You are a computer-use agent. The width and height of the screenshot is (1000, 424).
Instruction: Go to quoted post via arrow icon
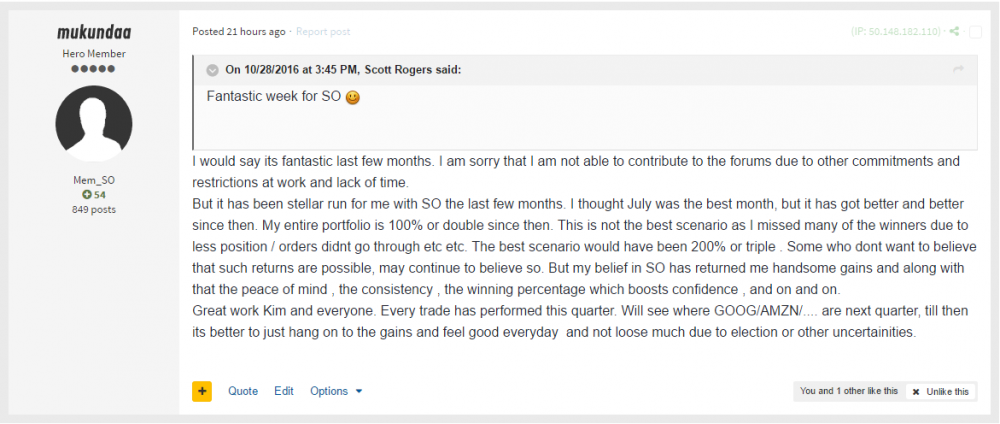[958, 69]
